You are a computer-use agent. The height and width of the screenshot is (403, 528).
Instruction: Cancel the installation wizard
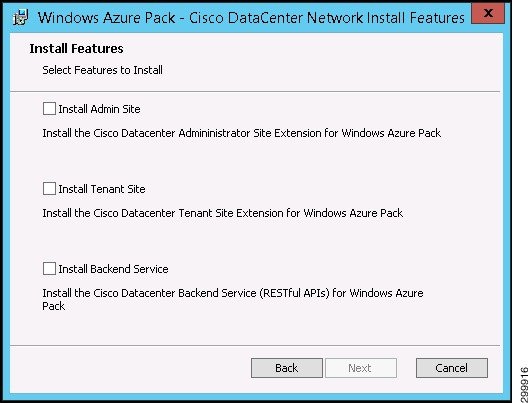click(452, 368)
